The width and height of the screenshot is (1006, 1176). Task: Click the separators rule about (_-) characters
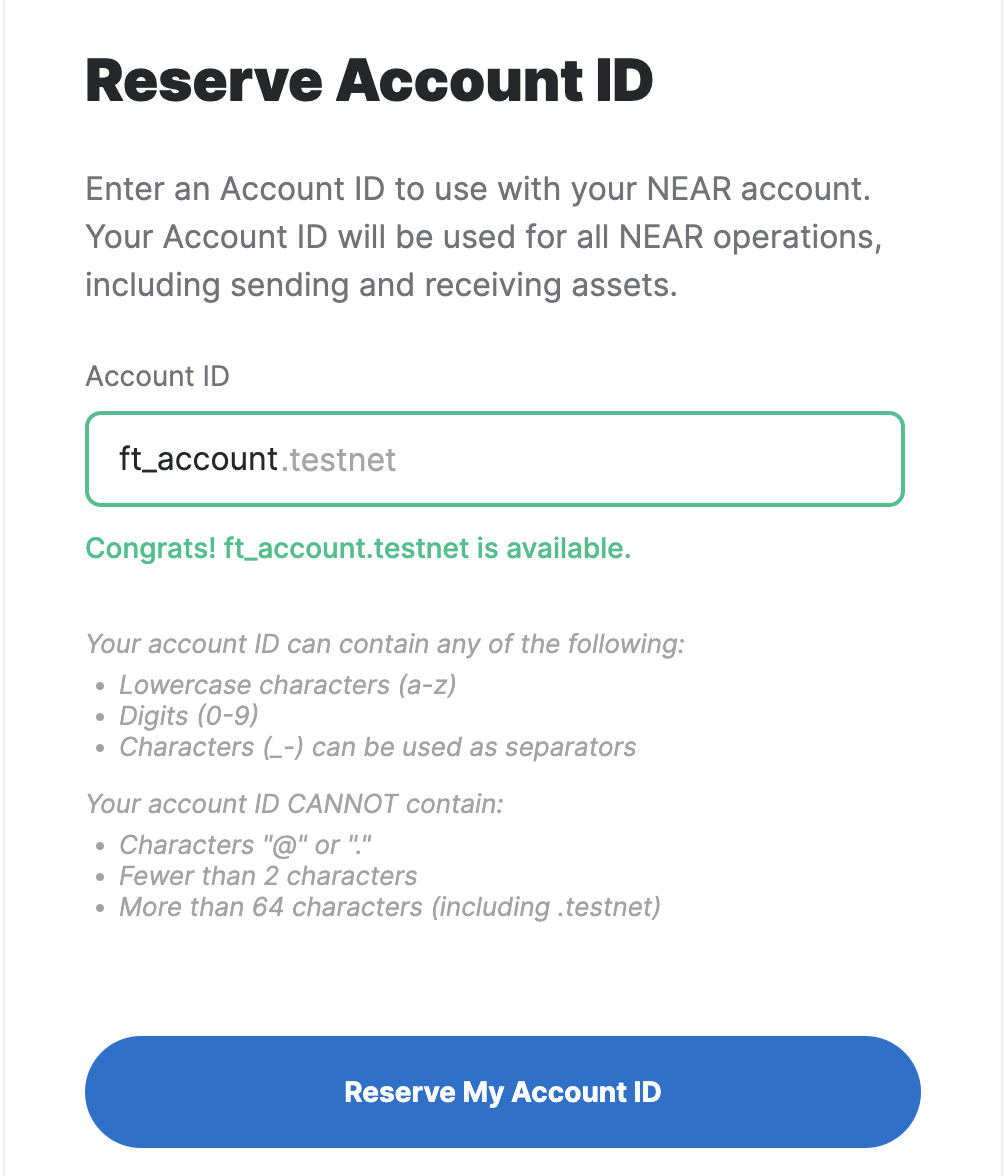[377, 747]
